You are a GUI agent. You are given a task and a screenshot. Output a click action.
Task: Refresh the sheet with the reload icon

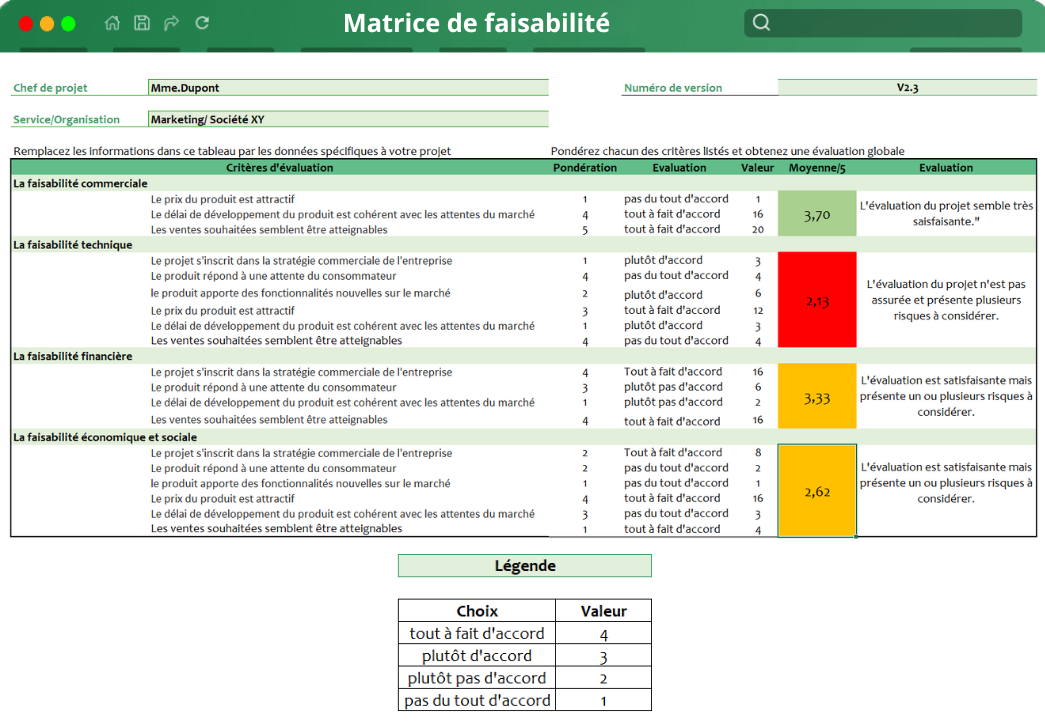coord(200,22)
